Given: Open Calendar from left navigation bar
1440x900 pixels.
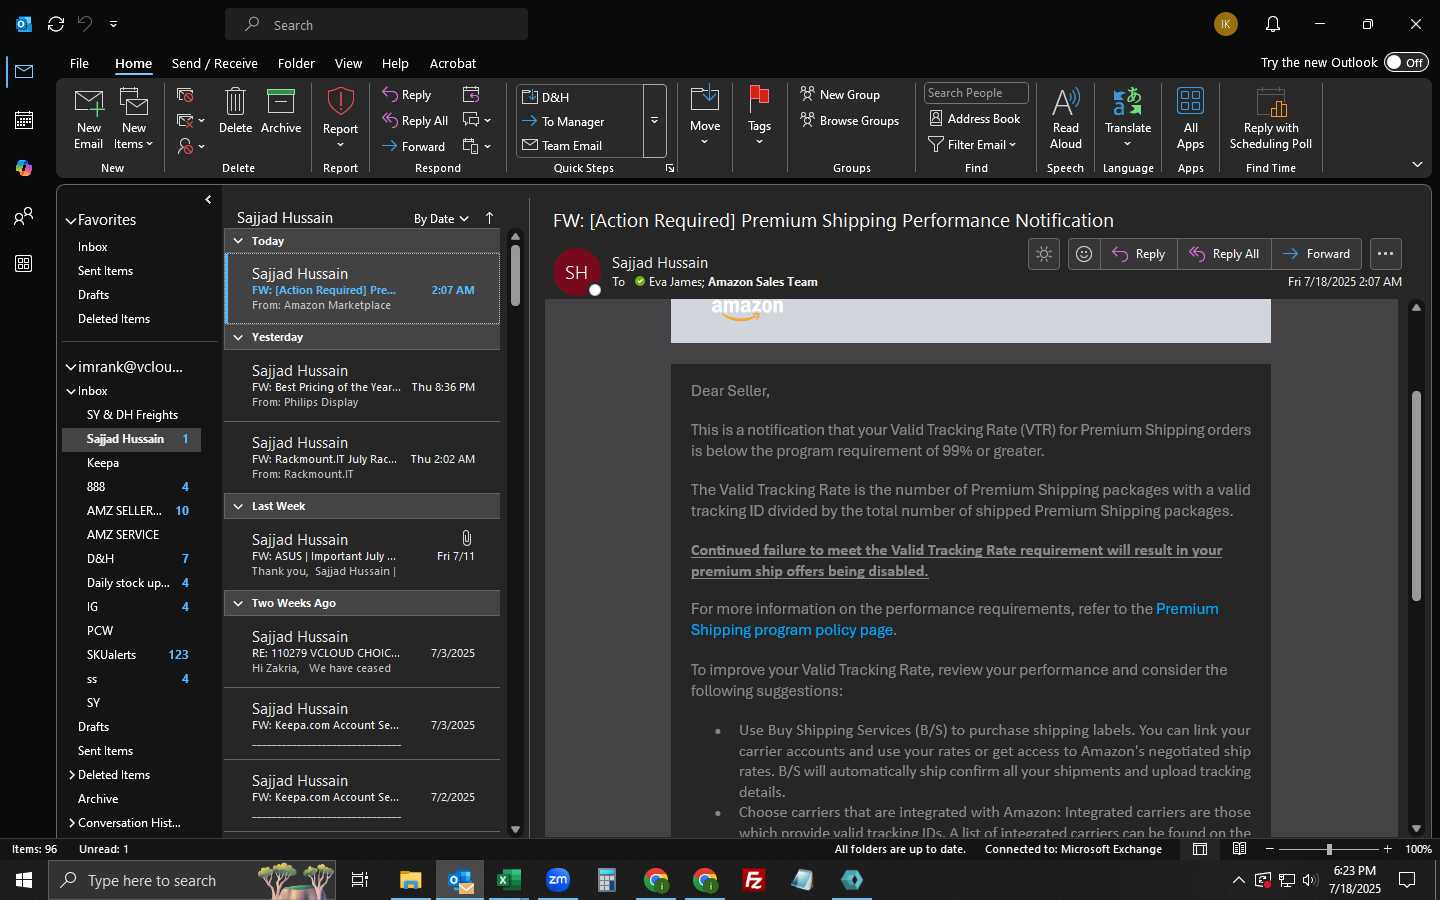Looking at the screenshot, I should pos(24,120).
